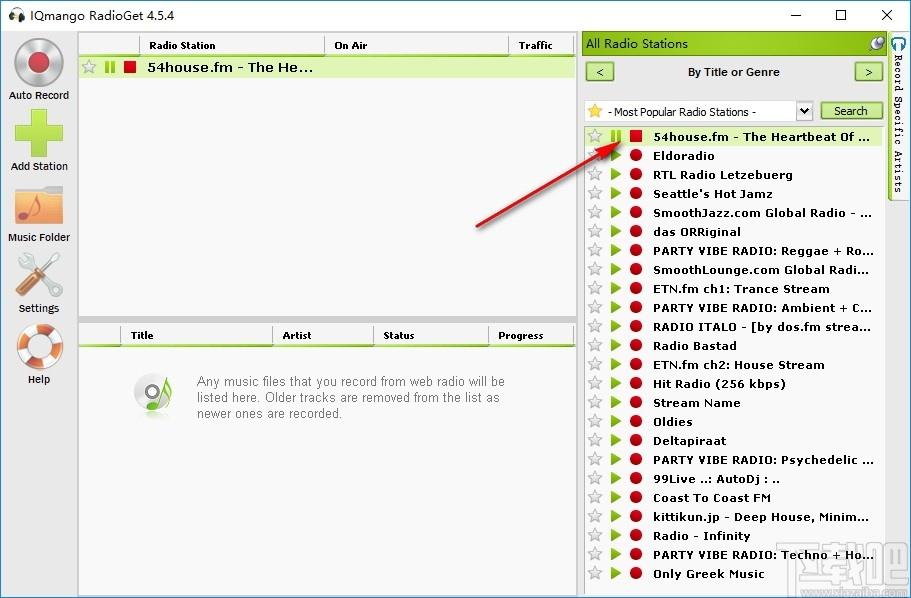Record RTL Radio Letzebuerg
Viewport: 911px width, 598px height.
click(x=636, y=174)
